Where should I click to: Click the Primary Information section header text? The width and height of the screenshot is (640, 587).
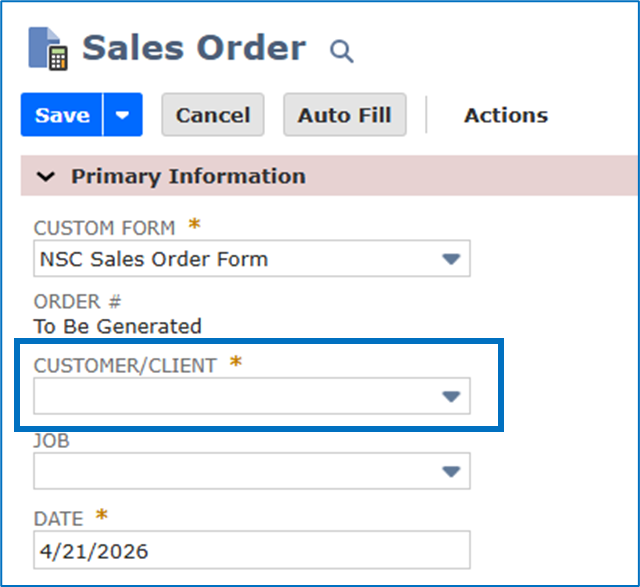[x=188, y=176]
